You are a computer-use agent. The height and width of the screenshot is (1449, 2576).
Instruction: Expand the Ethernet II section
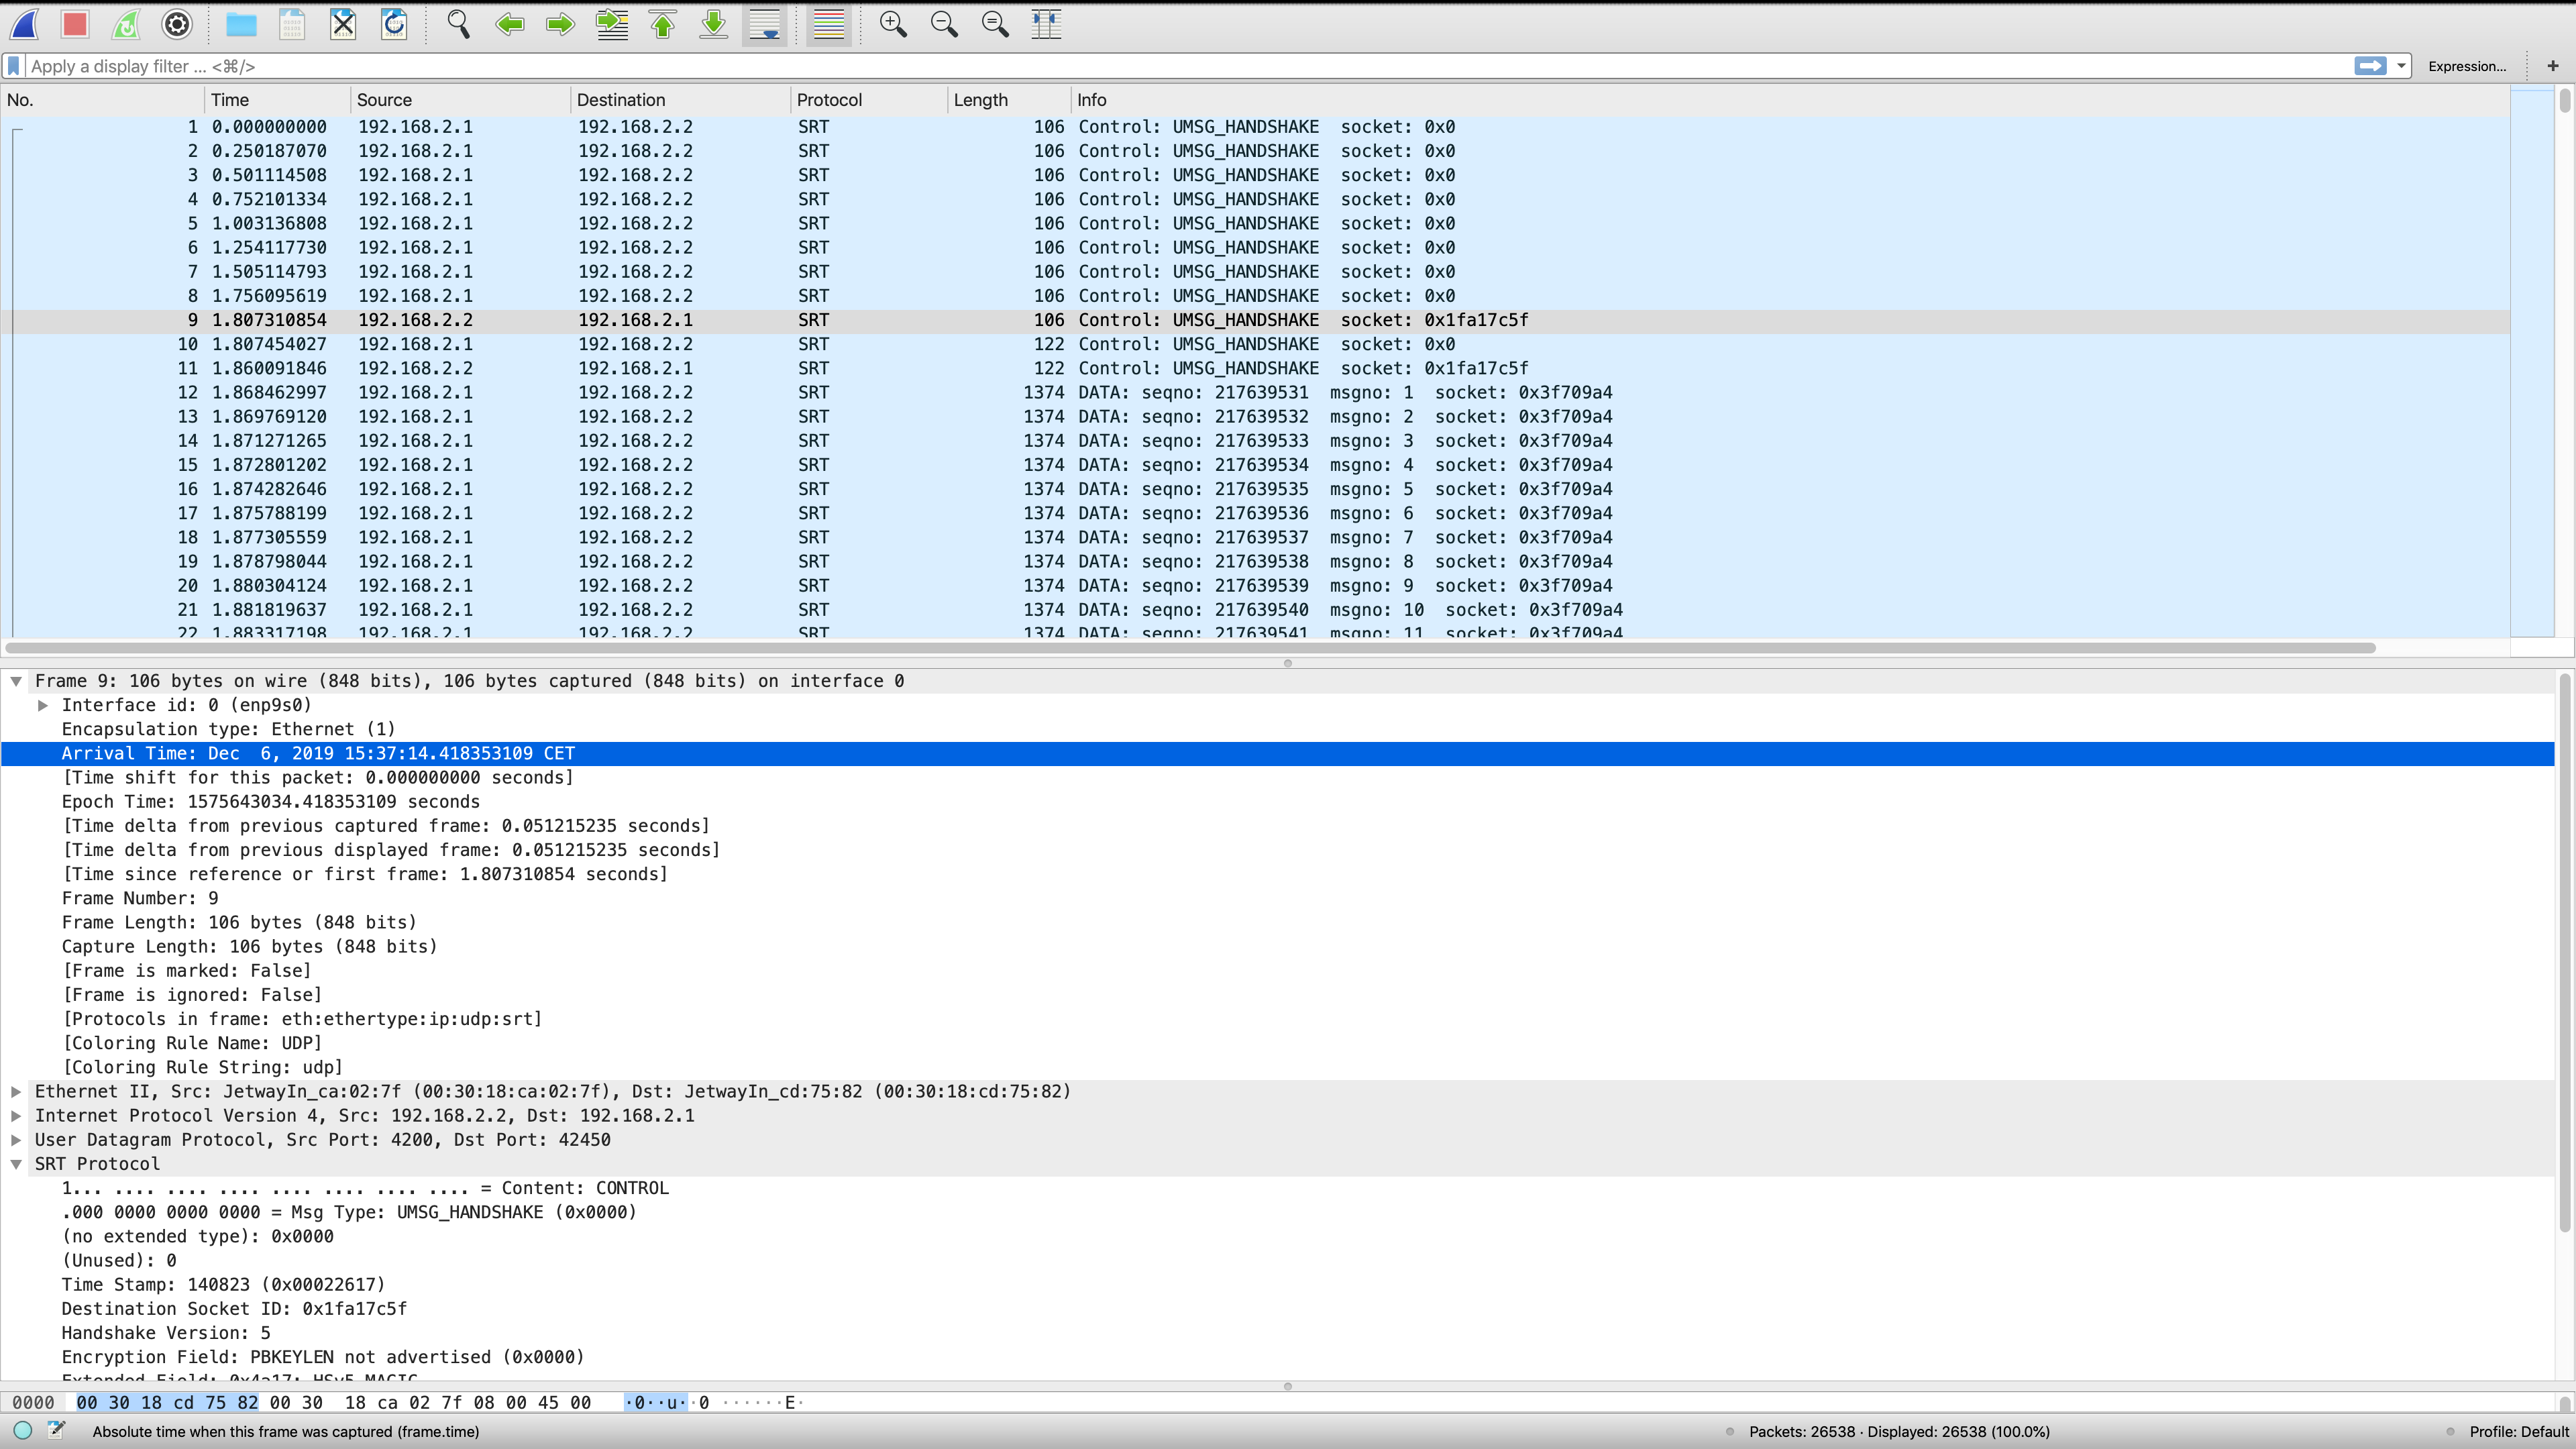tap(16, 1091)
